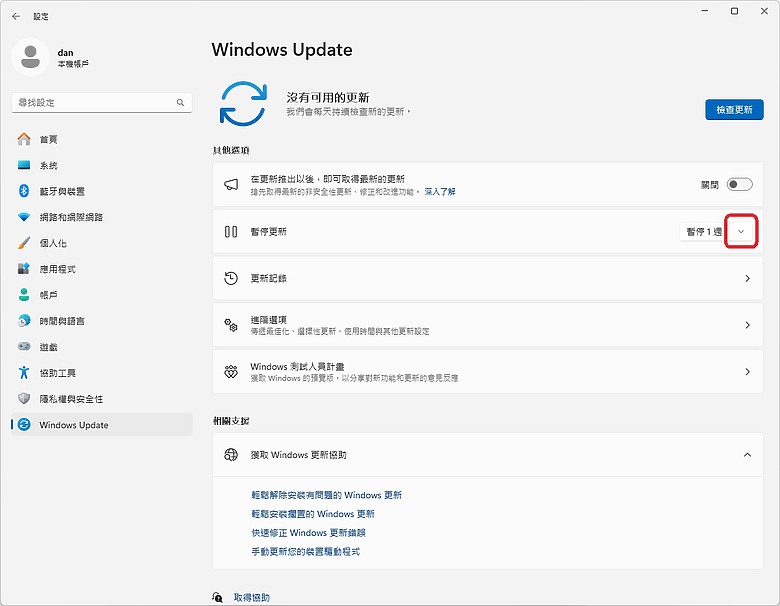Open the dan user avatar
The width and height of the screenshot is (780, 606).
[30, 57]
